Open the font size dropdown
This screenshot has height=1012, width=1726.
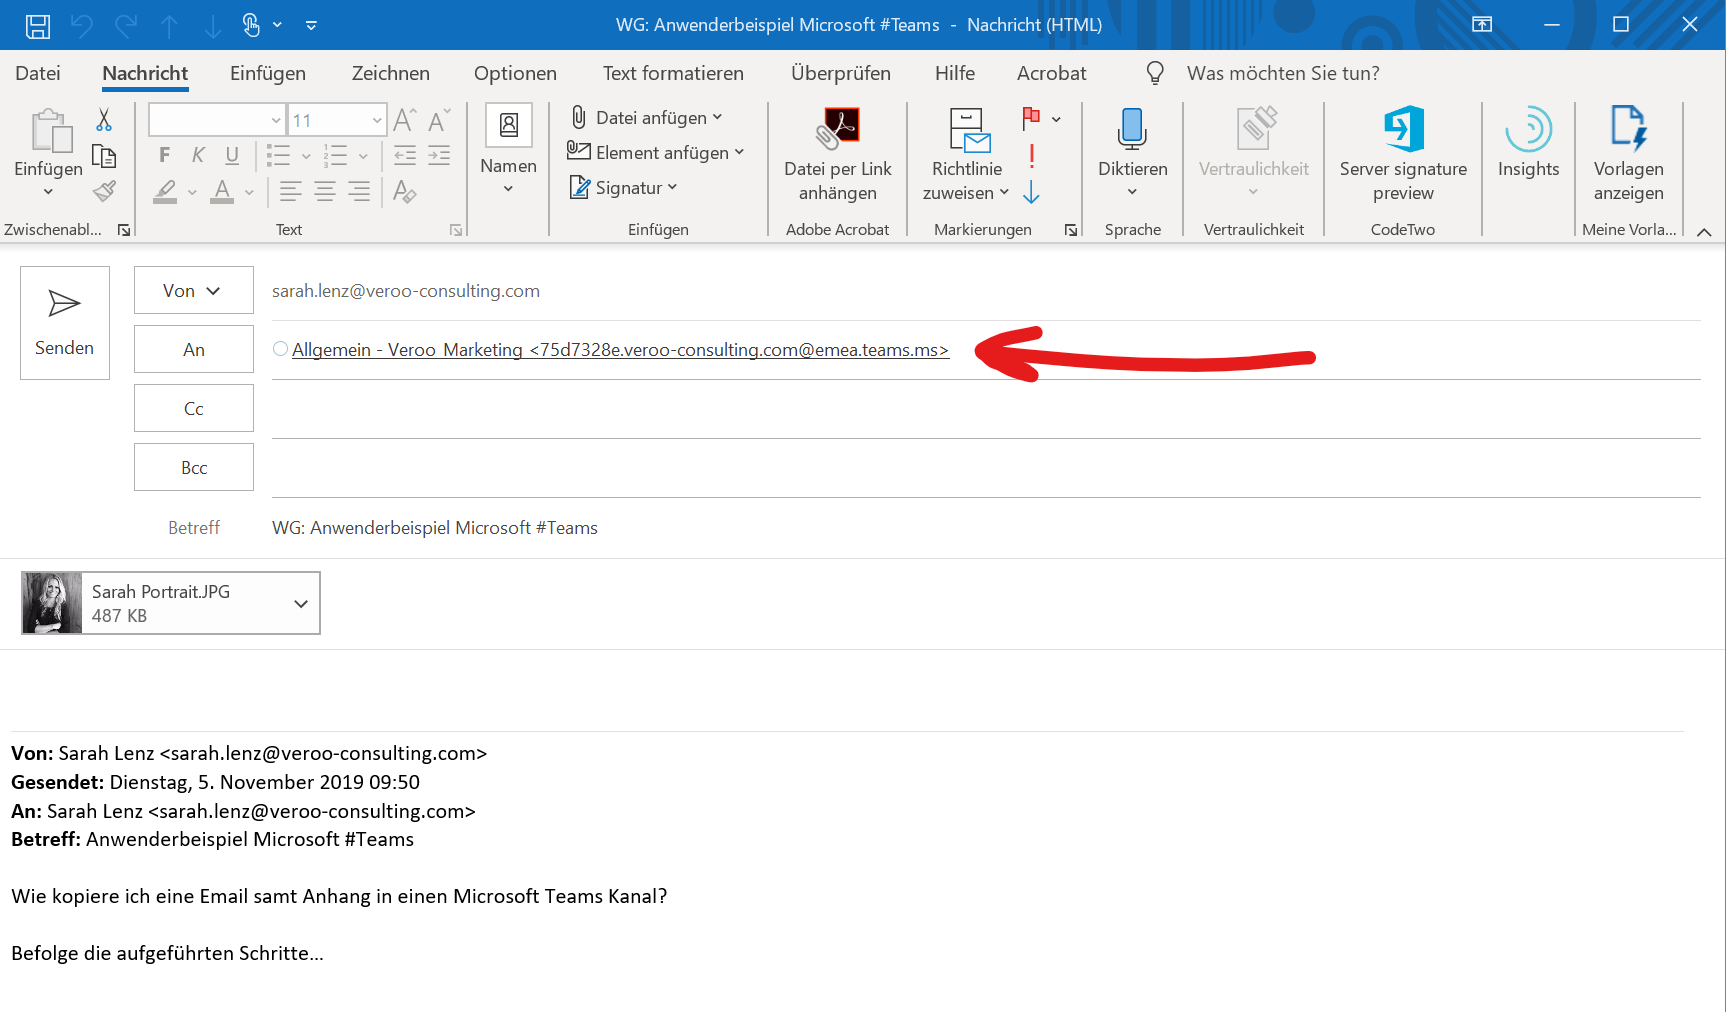tap(377, 120)
